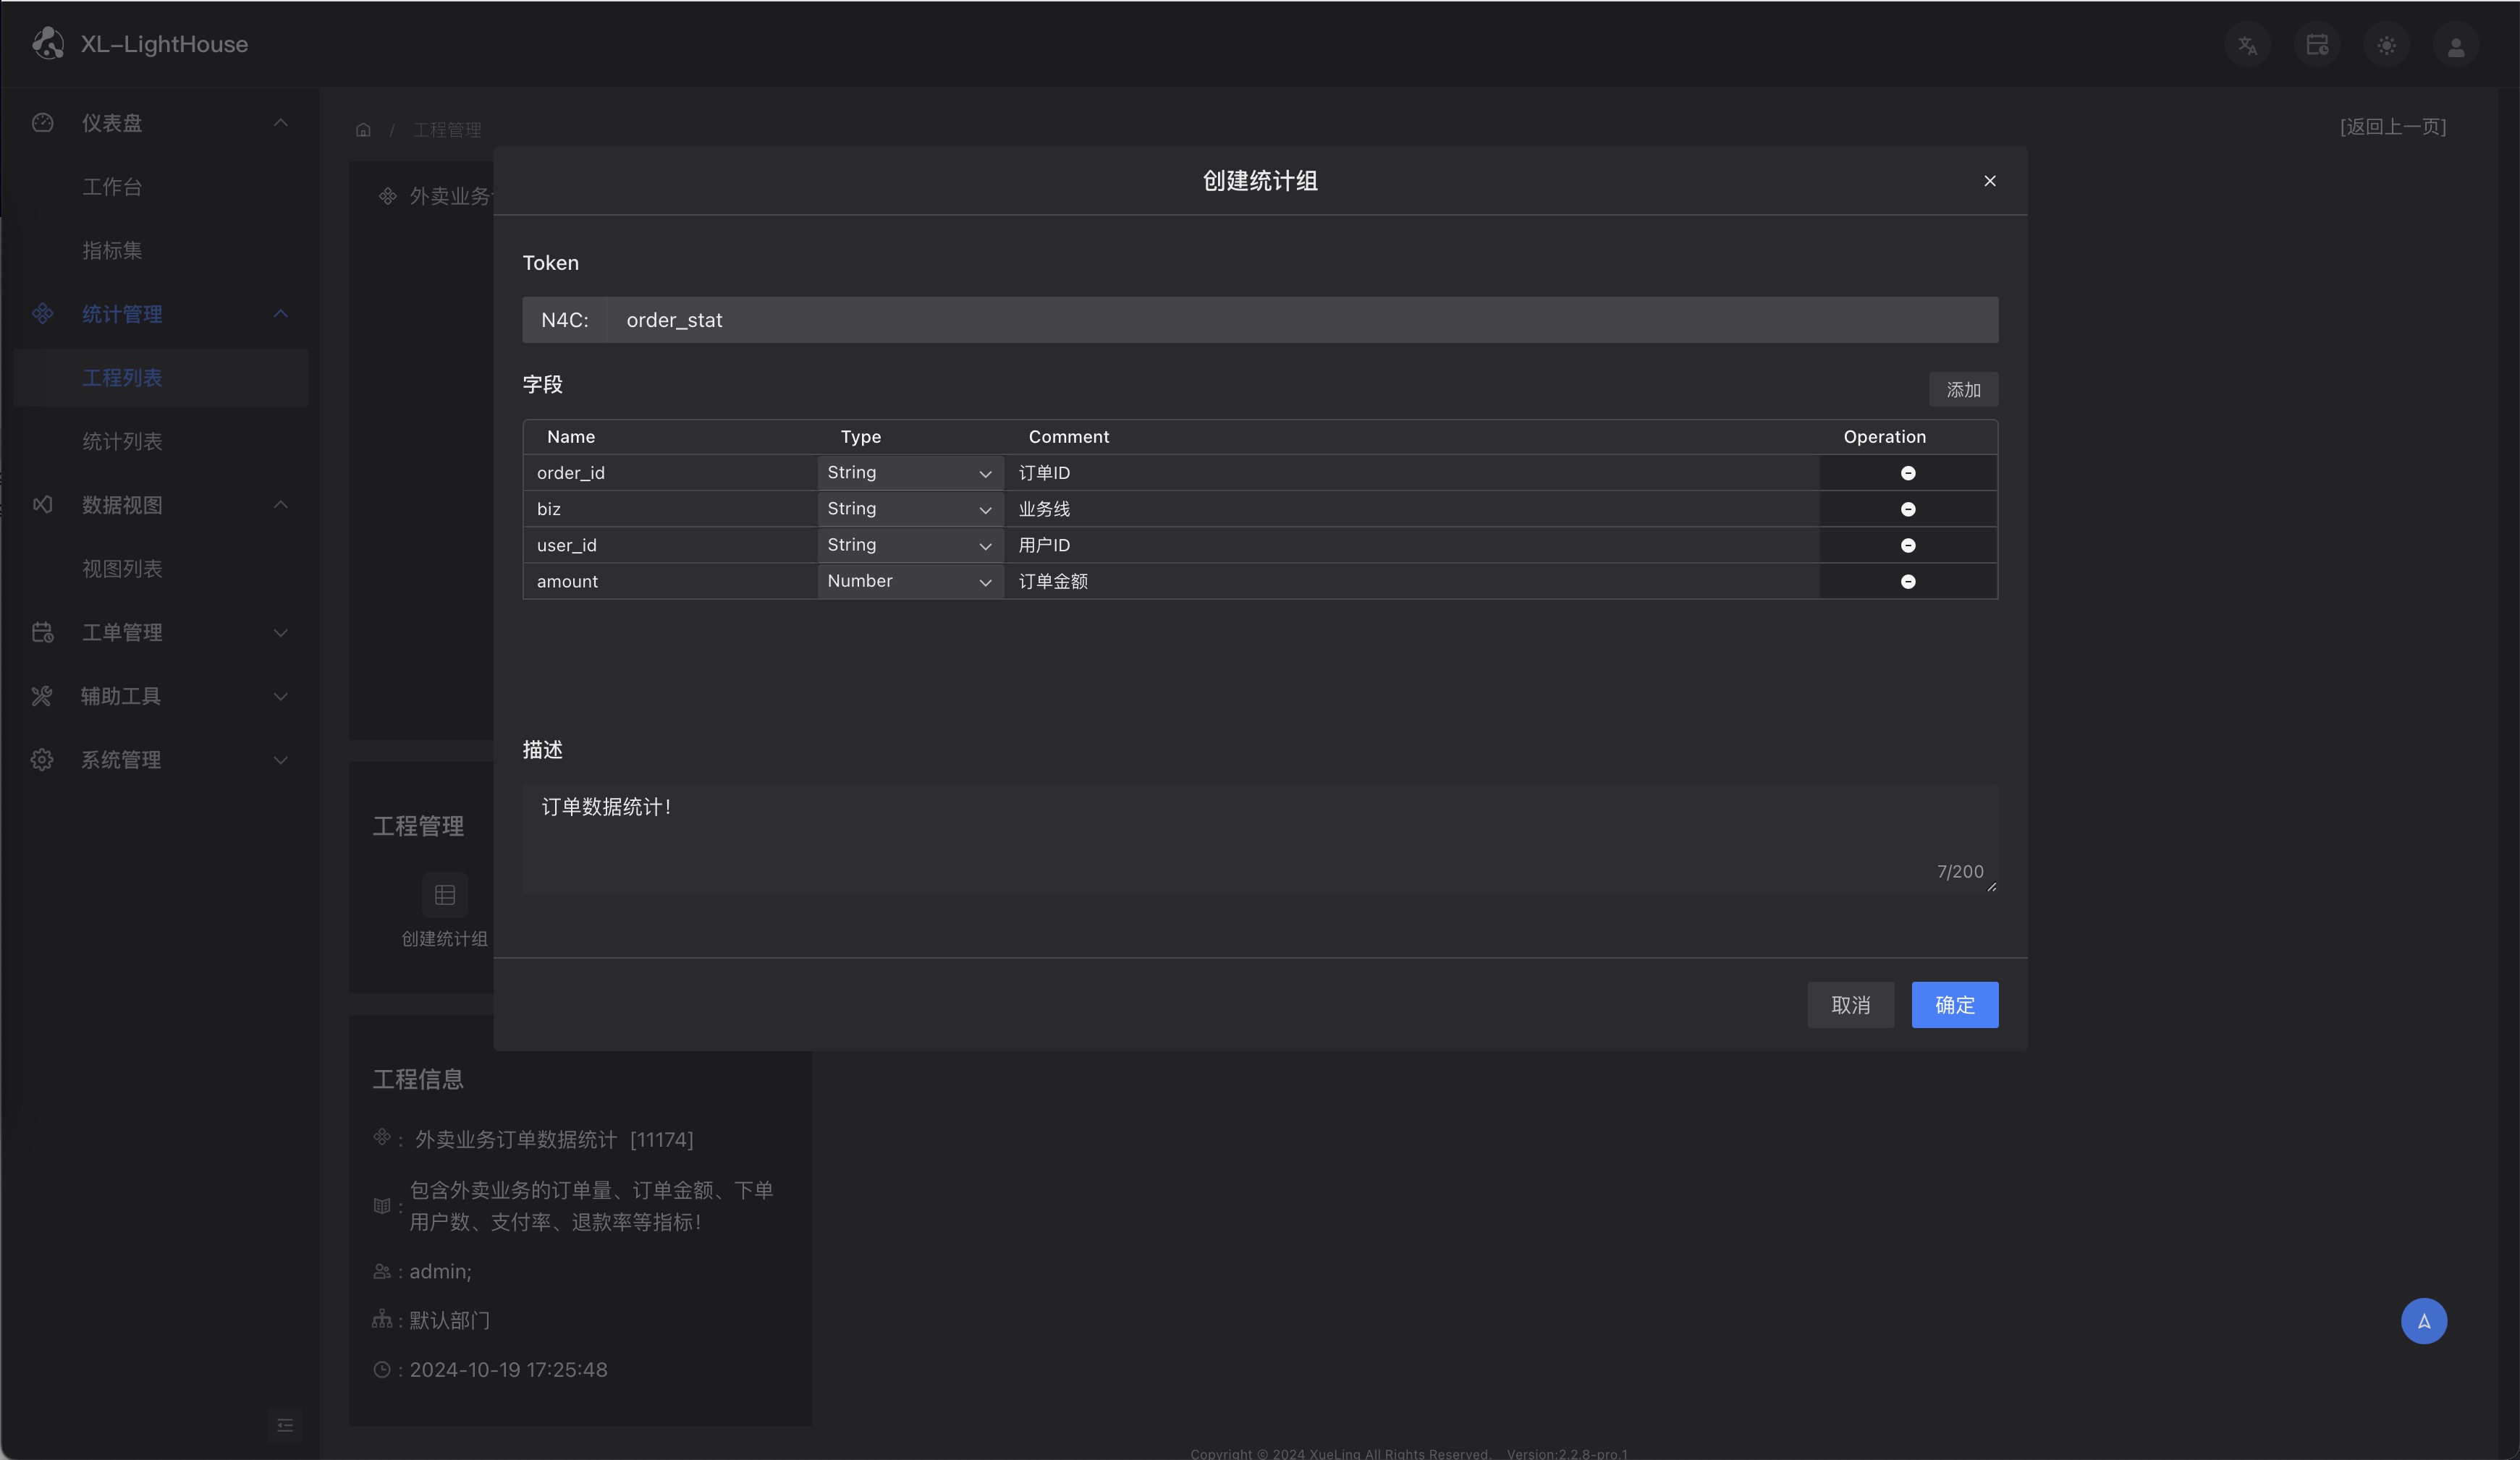Grab the textarea resize handle
Image resolution: width=2520 pixels, height=1460 pixels.
tap(1991, 886)
